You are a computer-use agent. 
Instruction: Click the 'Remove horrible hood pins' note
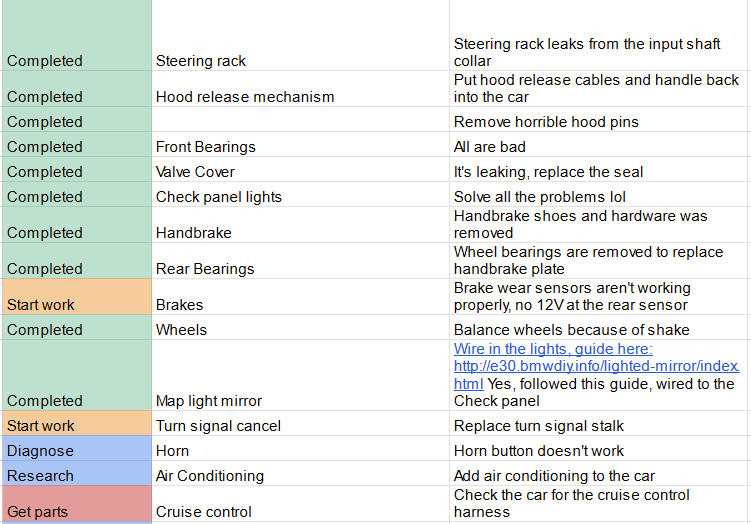546,122
